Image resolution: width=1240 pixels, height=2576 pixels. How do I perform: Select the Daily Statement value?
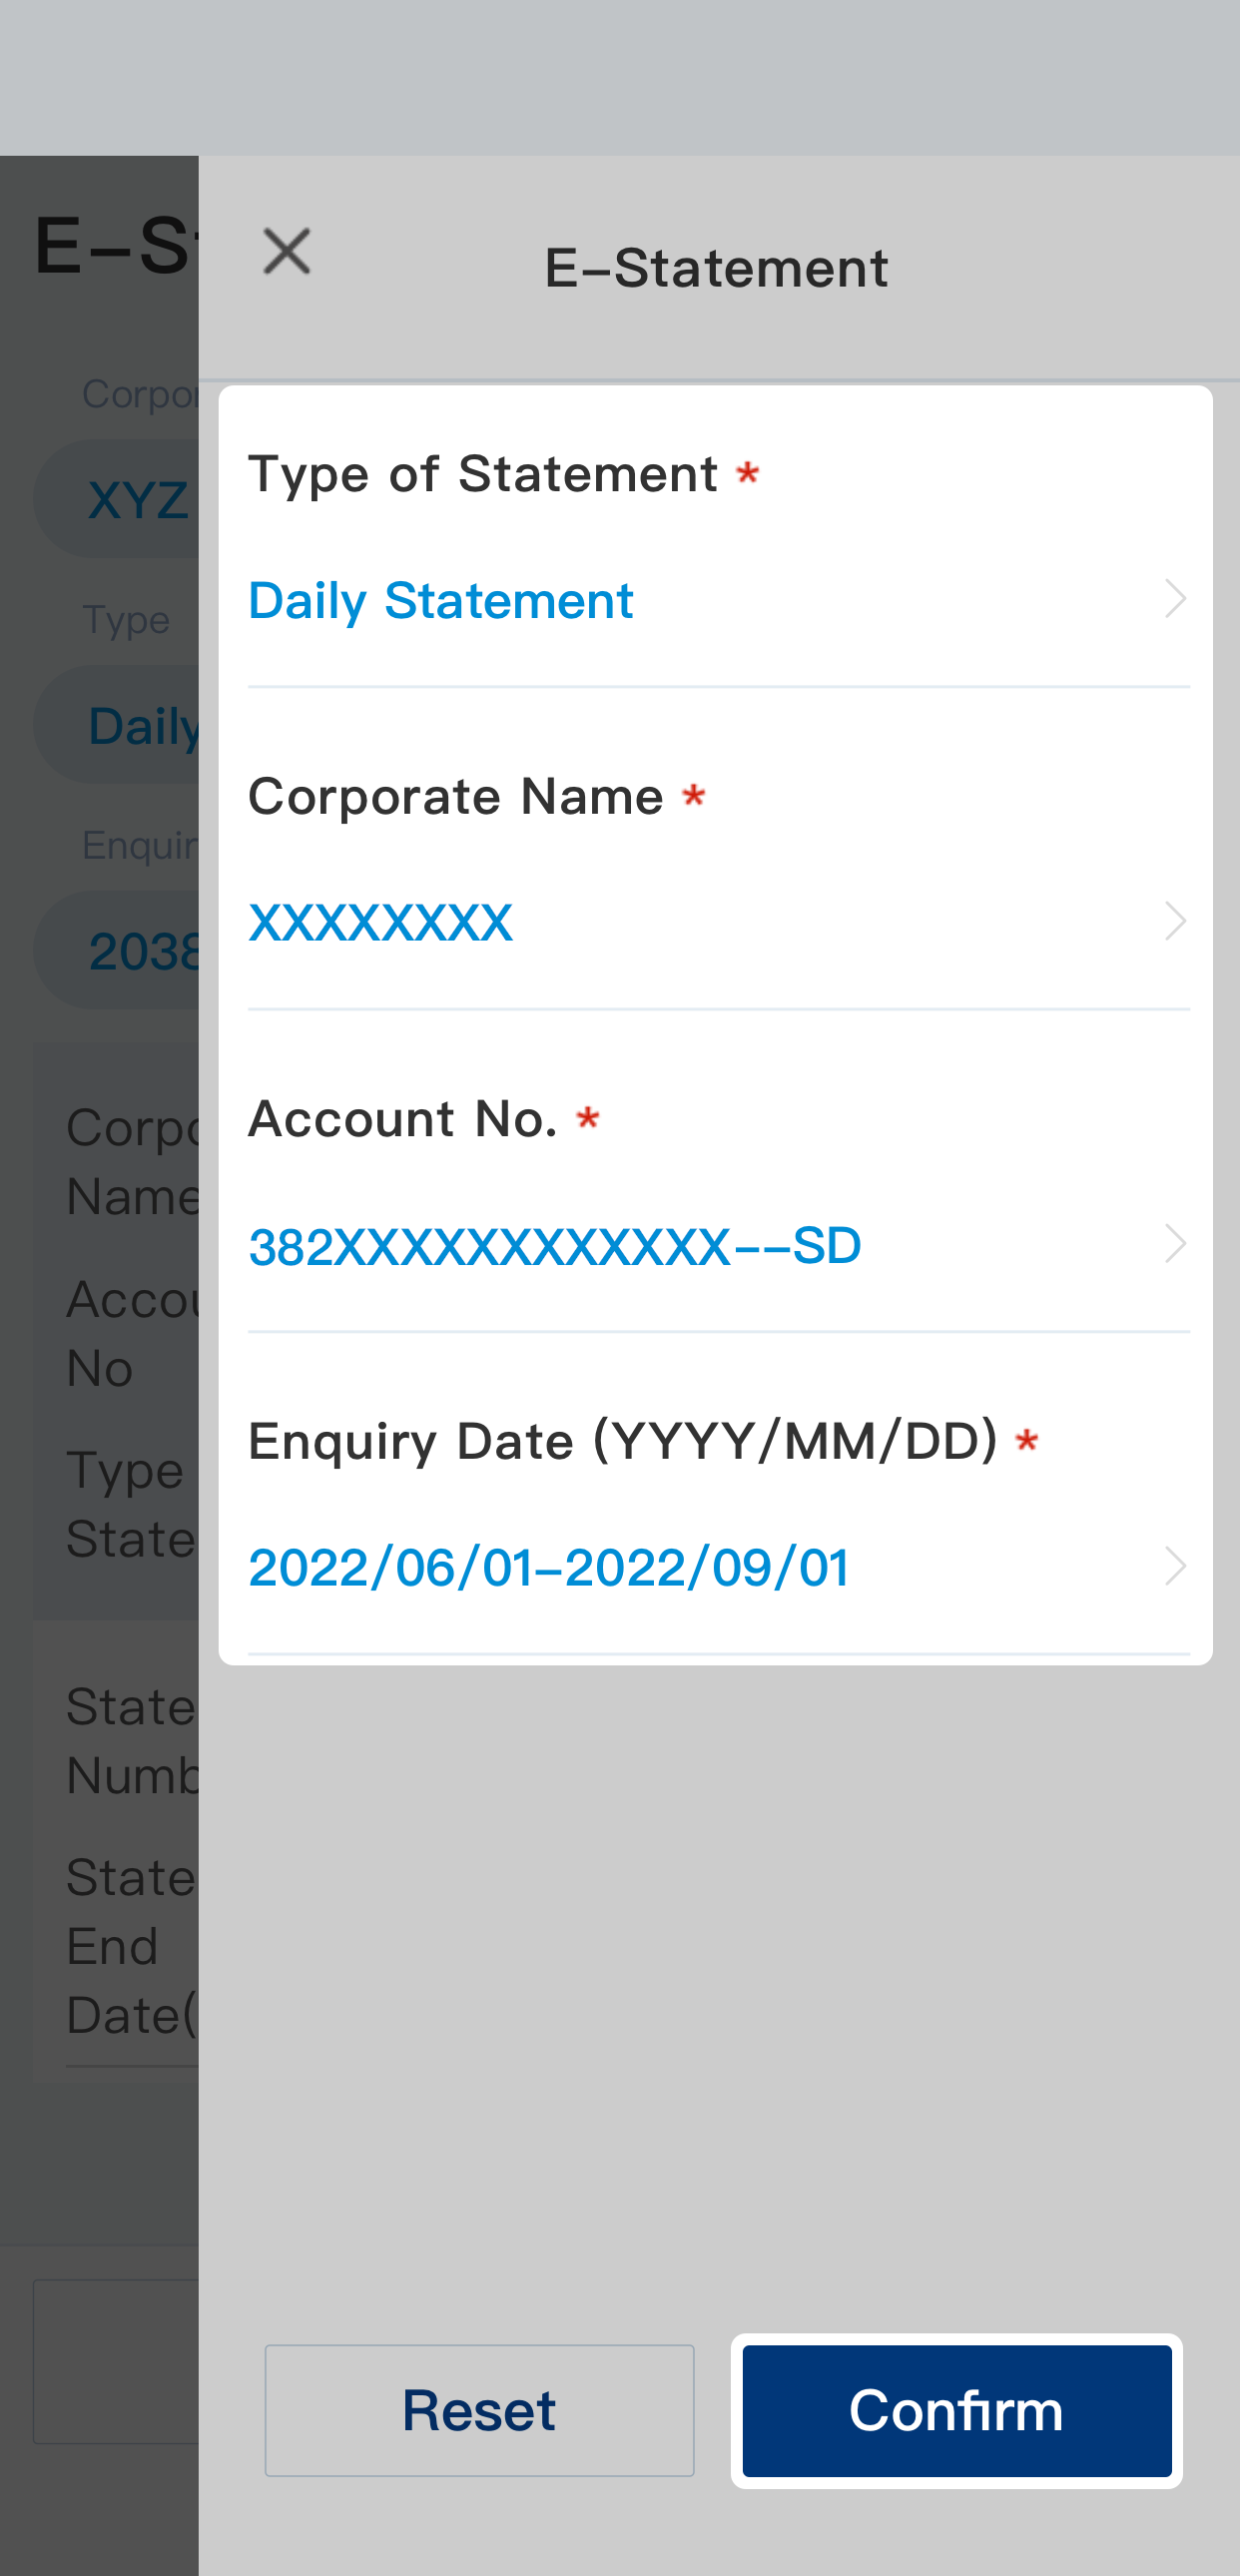(x=440, y=601)
